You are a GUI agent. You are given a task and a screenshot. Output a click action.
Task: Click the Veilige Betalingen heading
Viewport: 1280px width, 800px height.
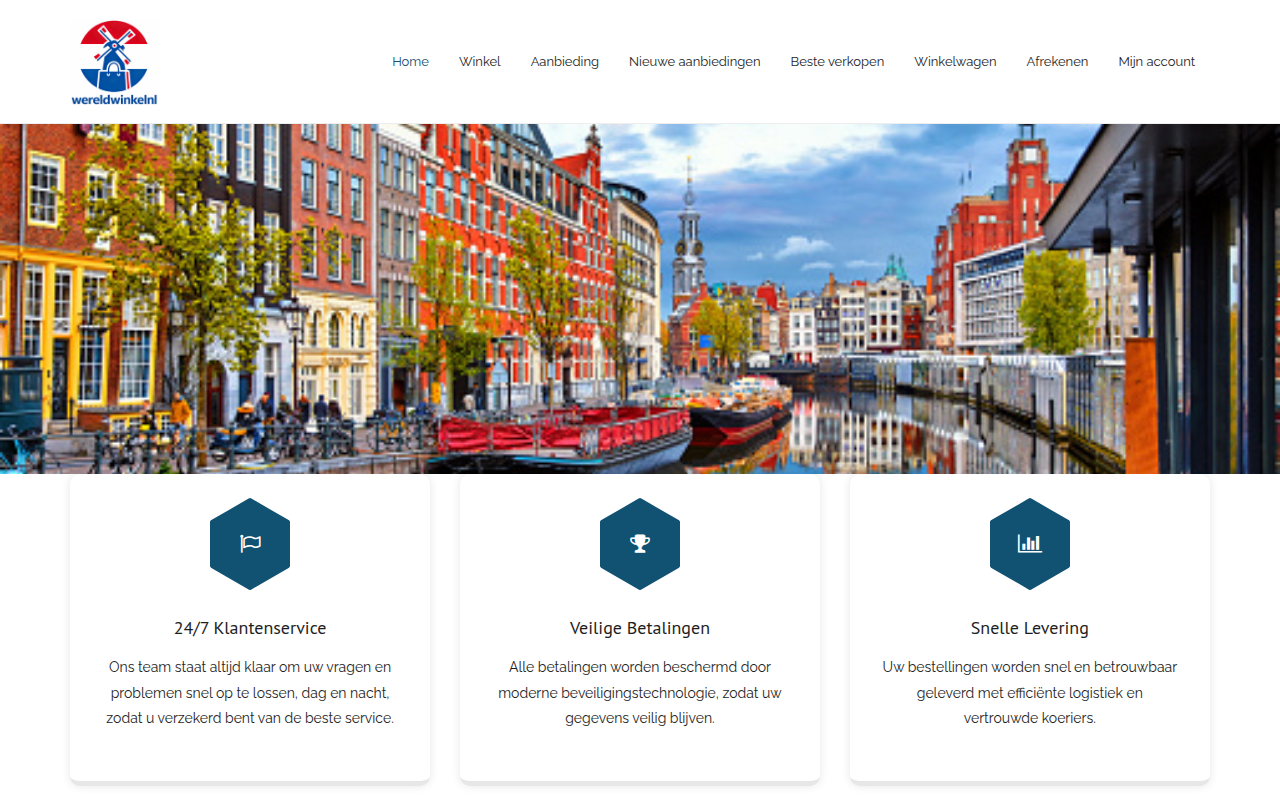point(640,629)
